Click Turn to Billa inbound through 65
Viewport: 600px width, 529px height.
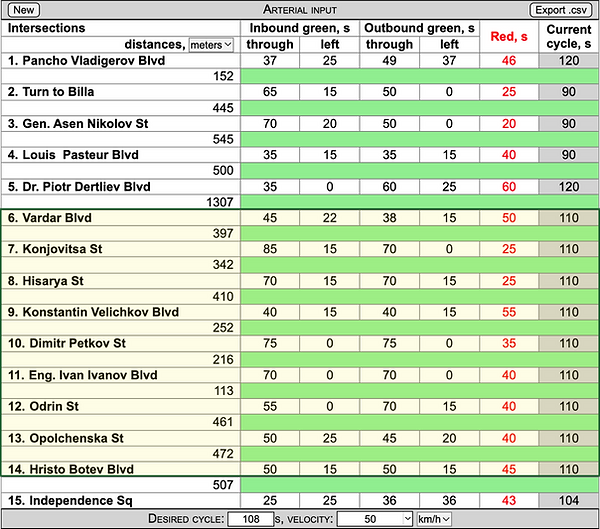click(270, 92)
